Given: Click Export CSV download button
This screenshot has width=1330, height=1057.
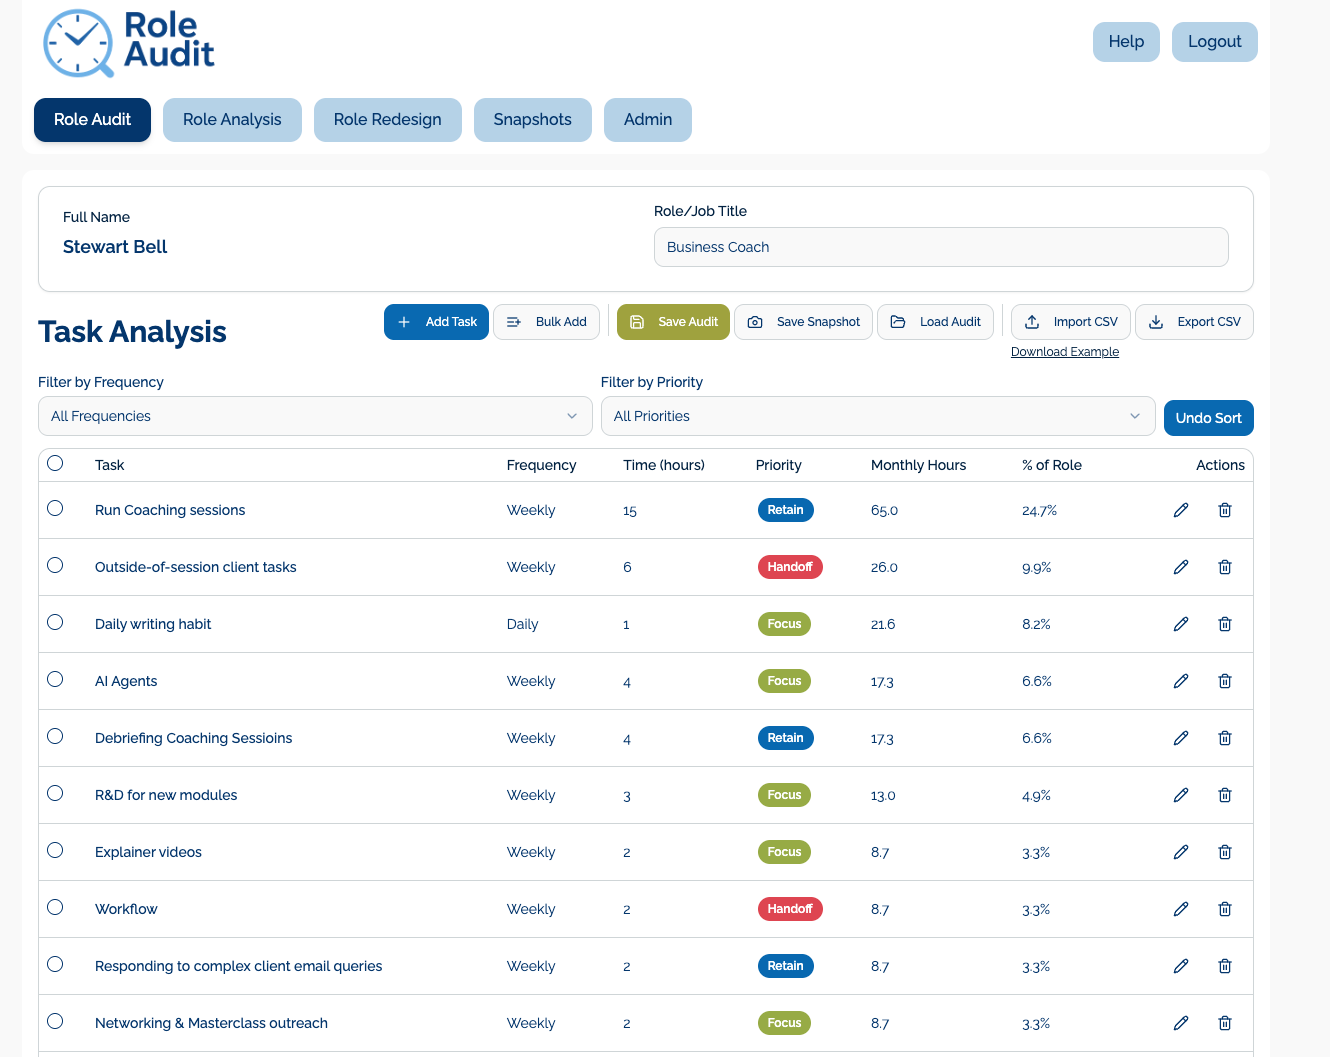Looking at the screenshot, I should point(1194,322).
